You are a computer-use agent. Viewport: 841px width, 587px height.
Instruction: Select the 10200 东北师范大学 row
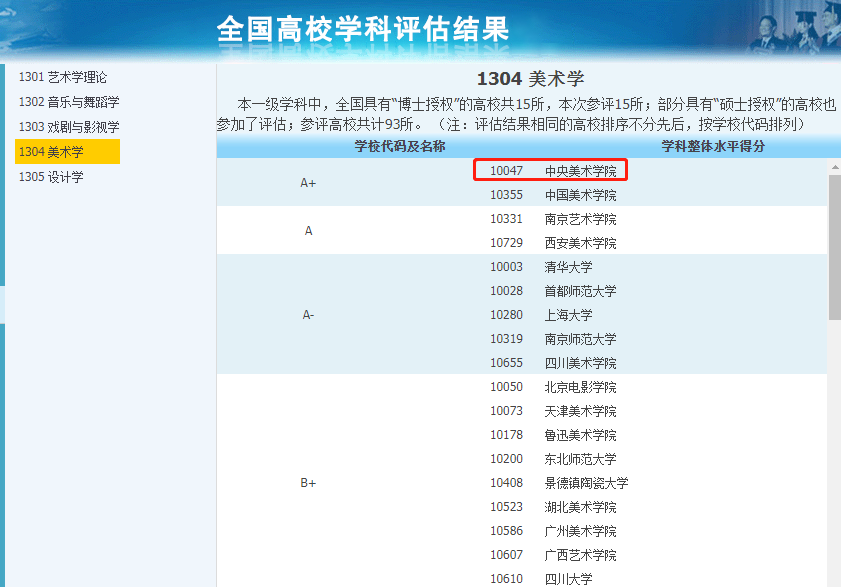tap(553, 459)
